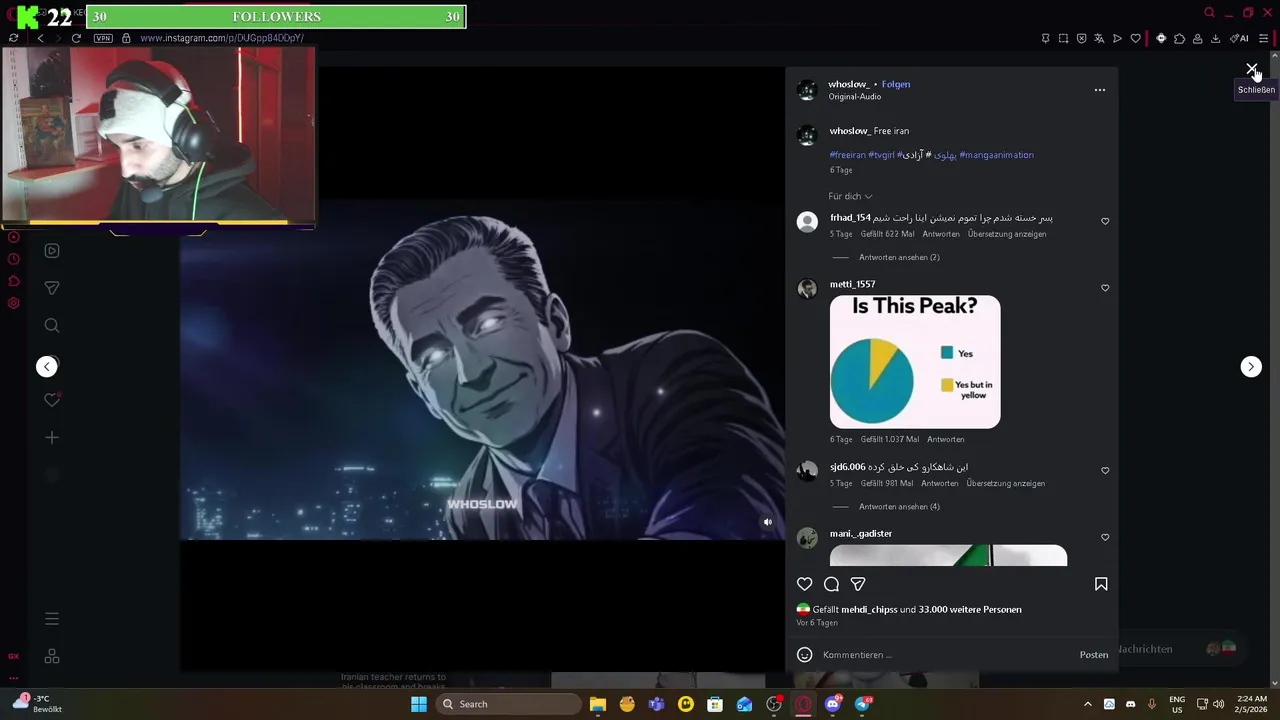The image size is (1280, 720).
Task: Open Instagram notifications heart in sidebar
Action: [52, 400]
